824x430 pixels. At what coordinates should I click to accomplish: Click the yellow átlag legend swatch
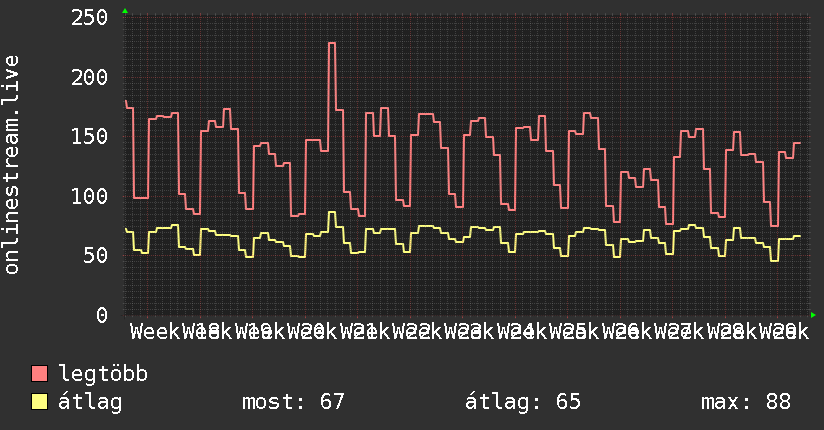point(39,402)
